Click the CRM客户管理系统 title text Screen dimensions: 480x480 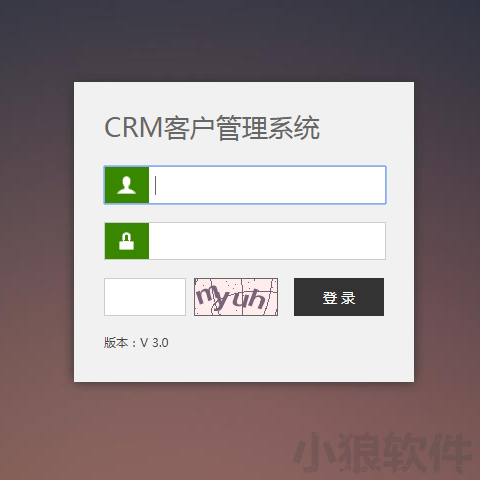click(212, 128)
